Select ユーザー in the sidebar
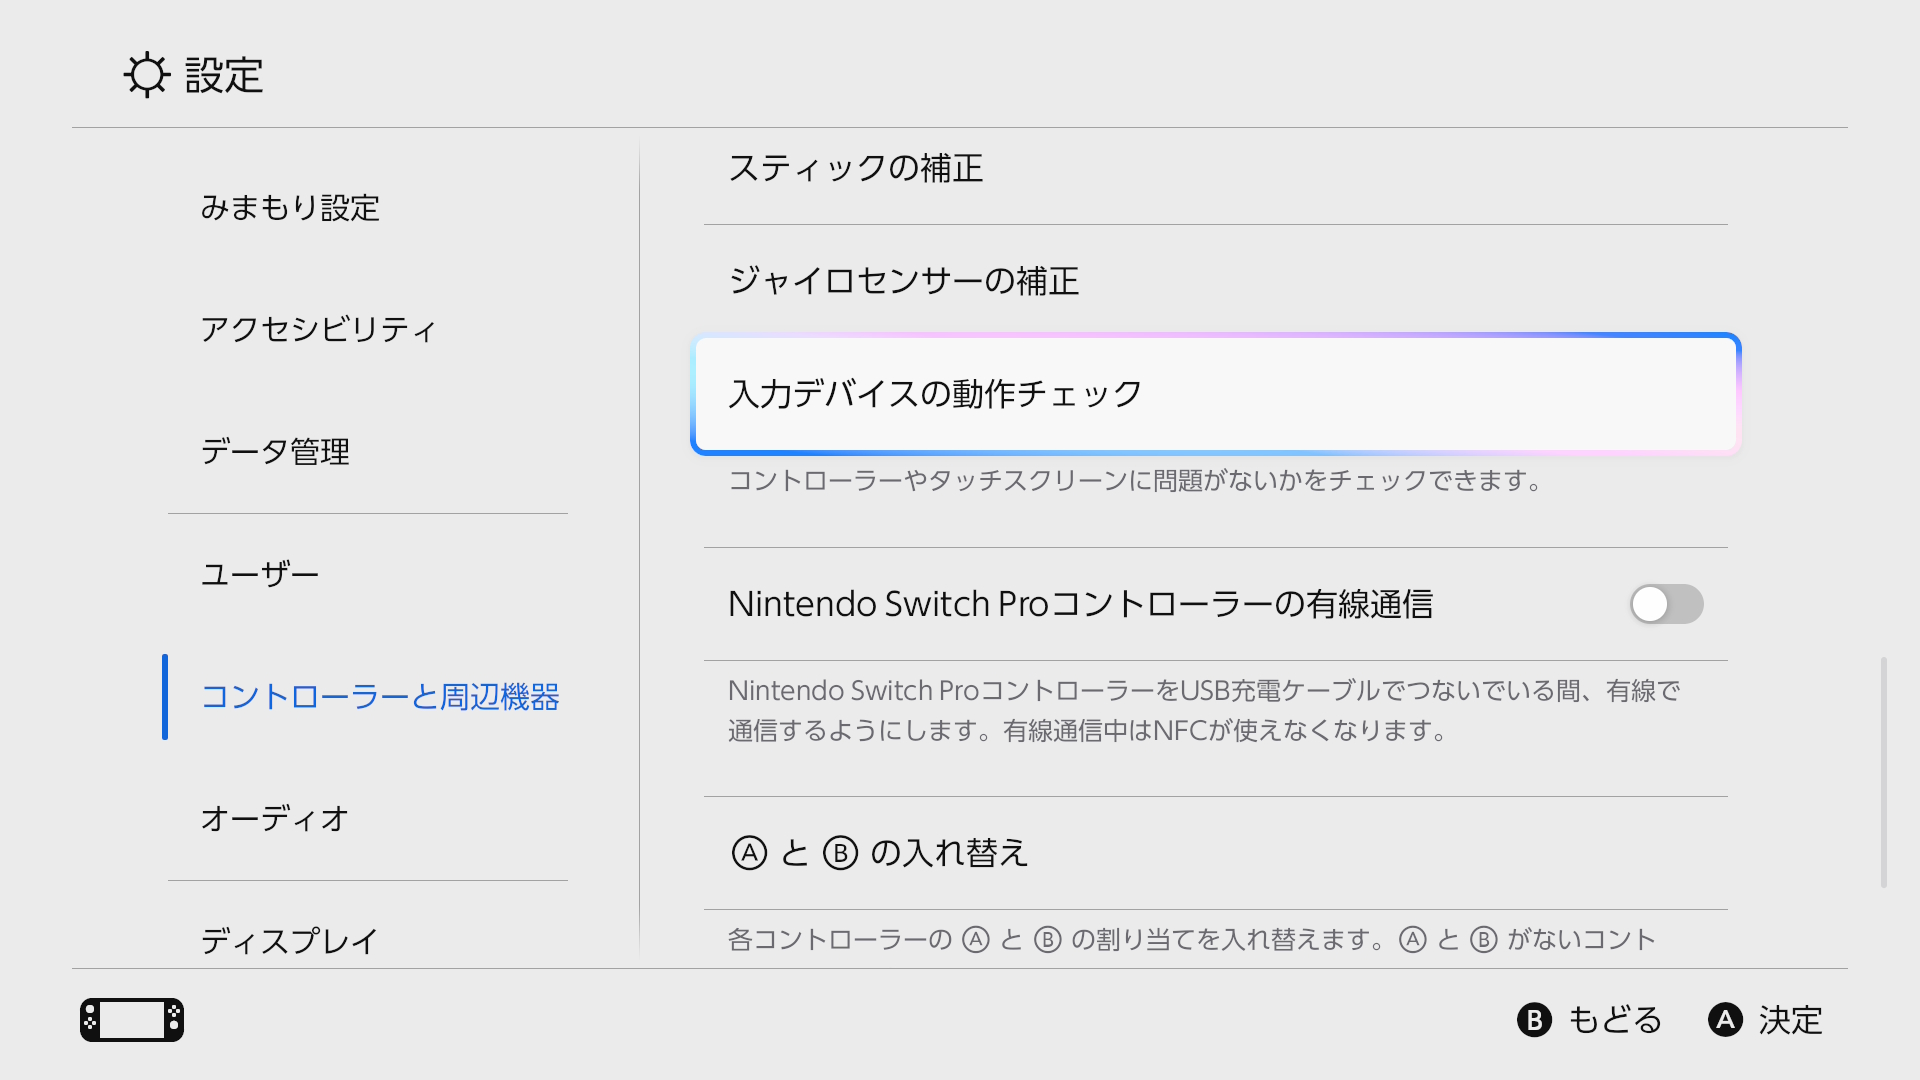Image resolution: width=1920 pixels, height=1080 pixels. pos(260,574)
